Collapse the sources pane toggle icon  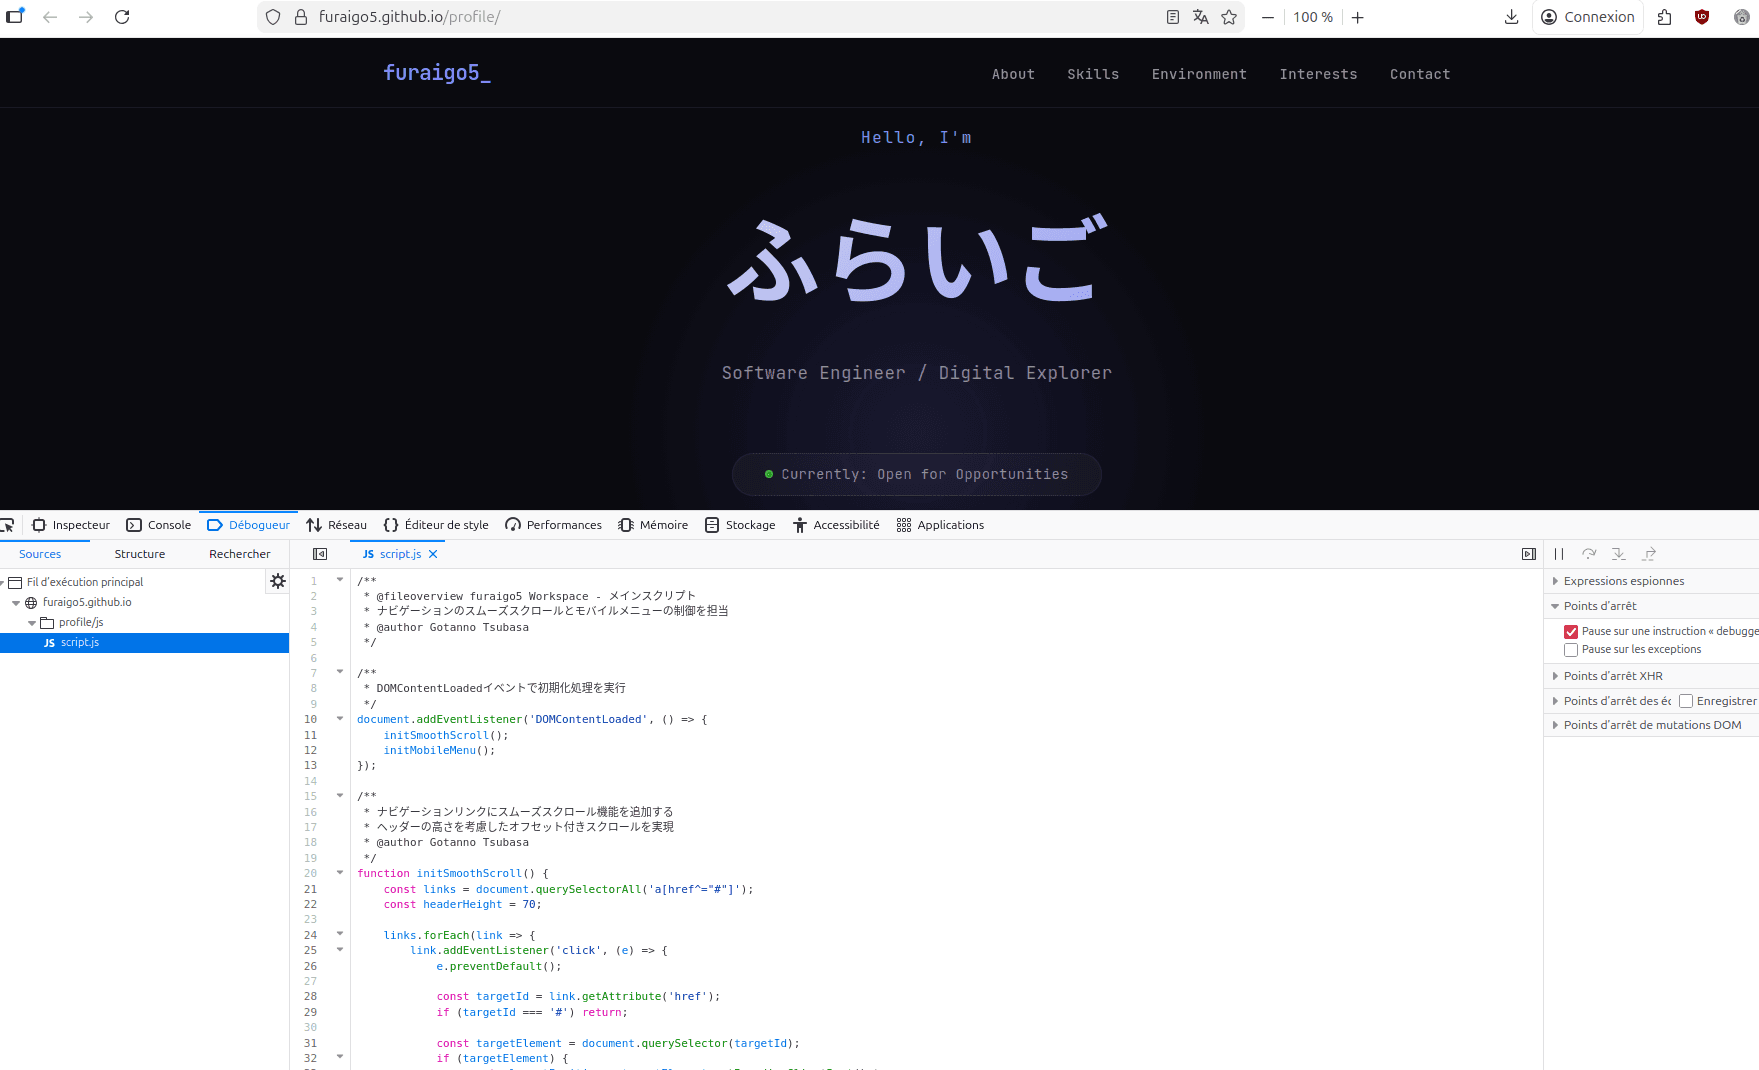(x=320, y=554)
